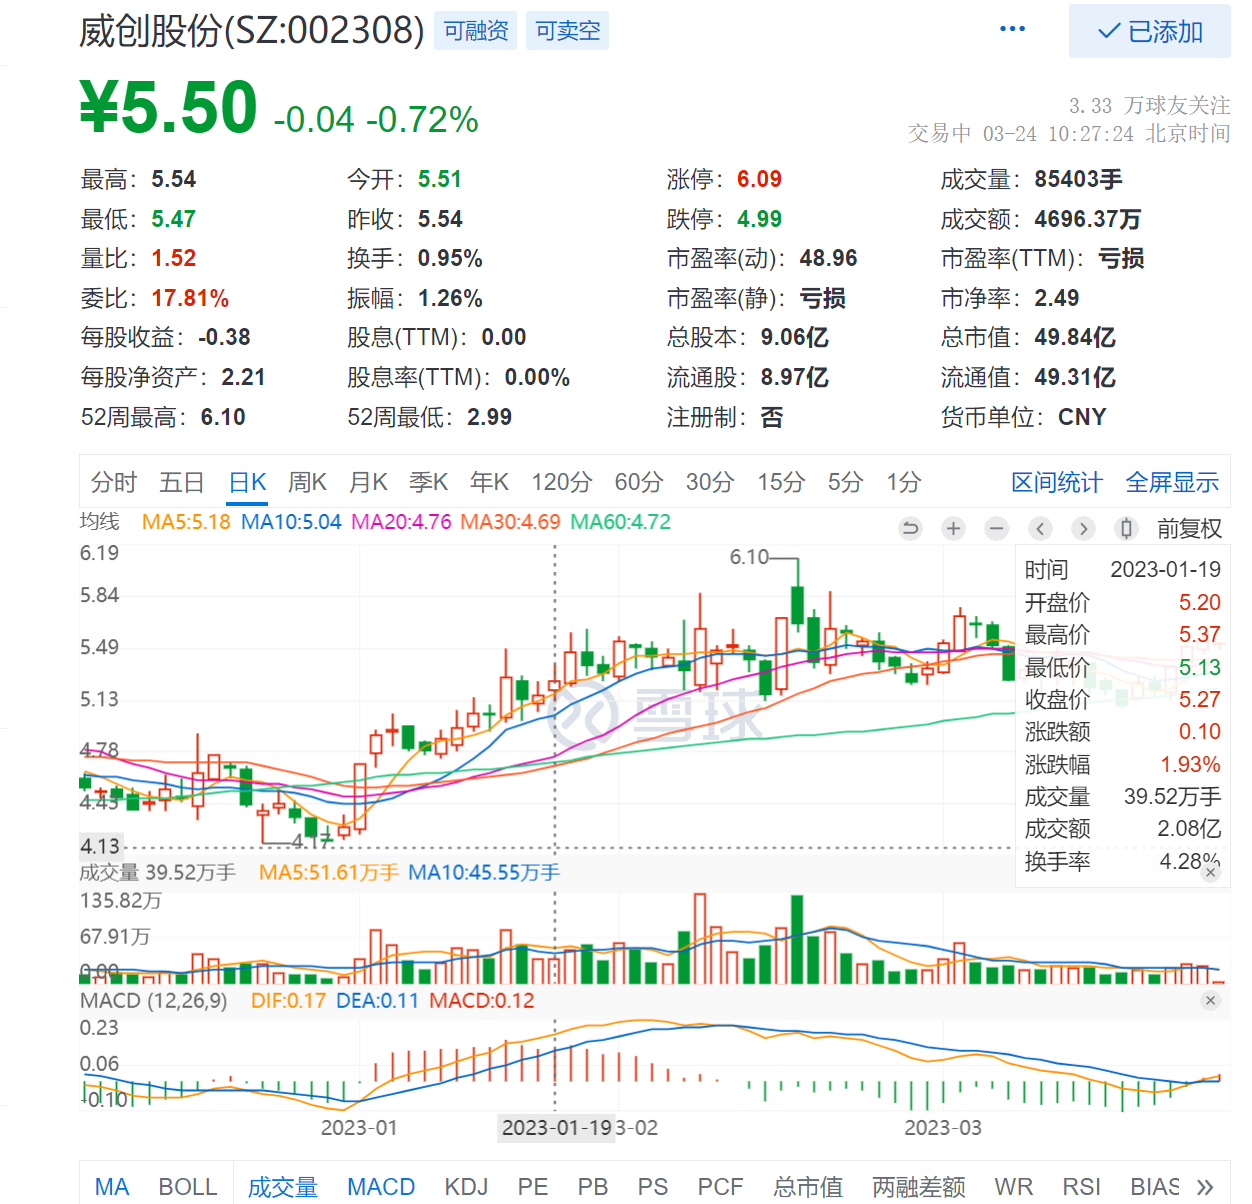Click the 6.10 high price annotation on chart
Image resolution: width=1252 pixels, height=1204 pixels.
749,557
